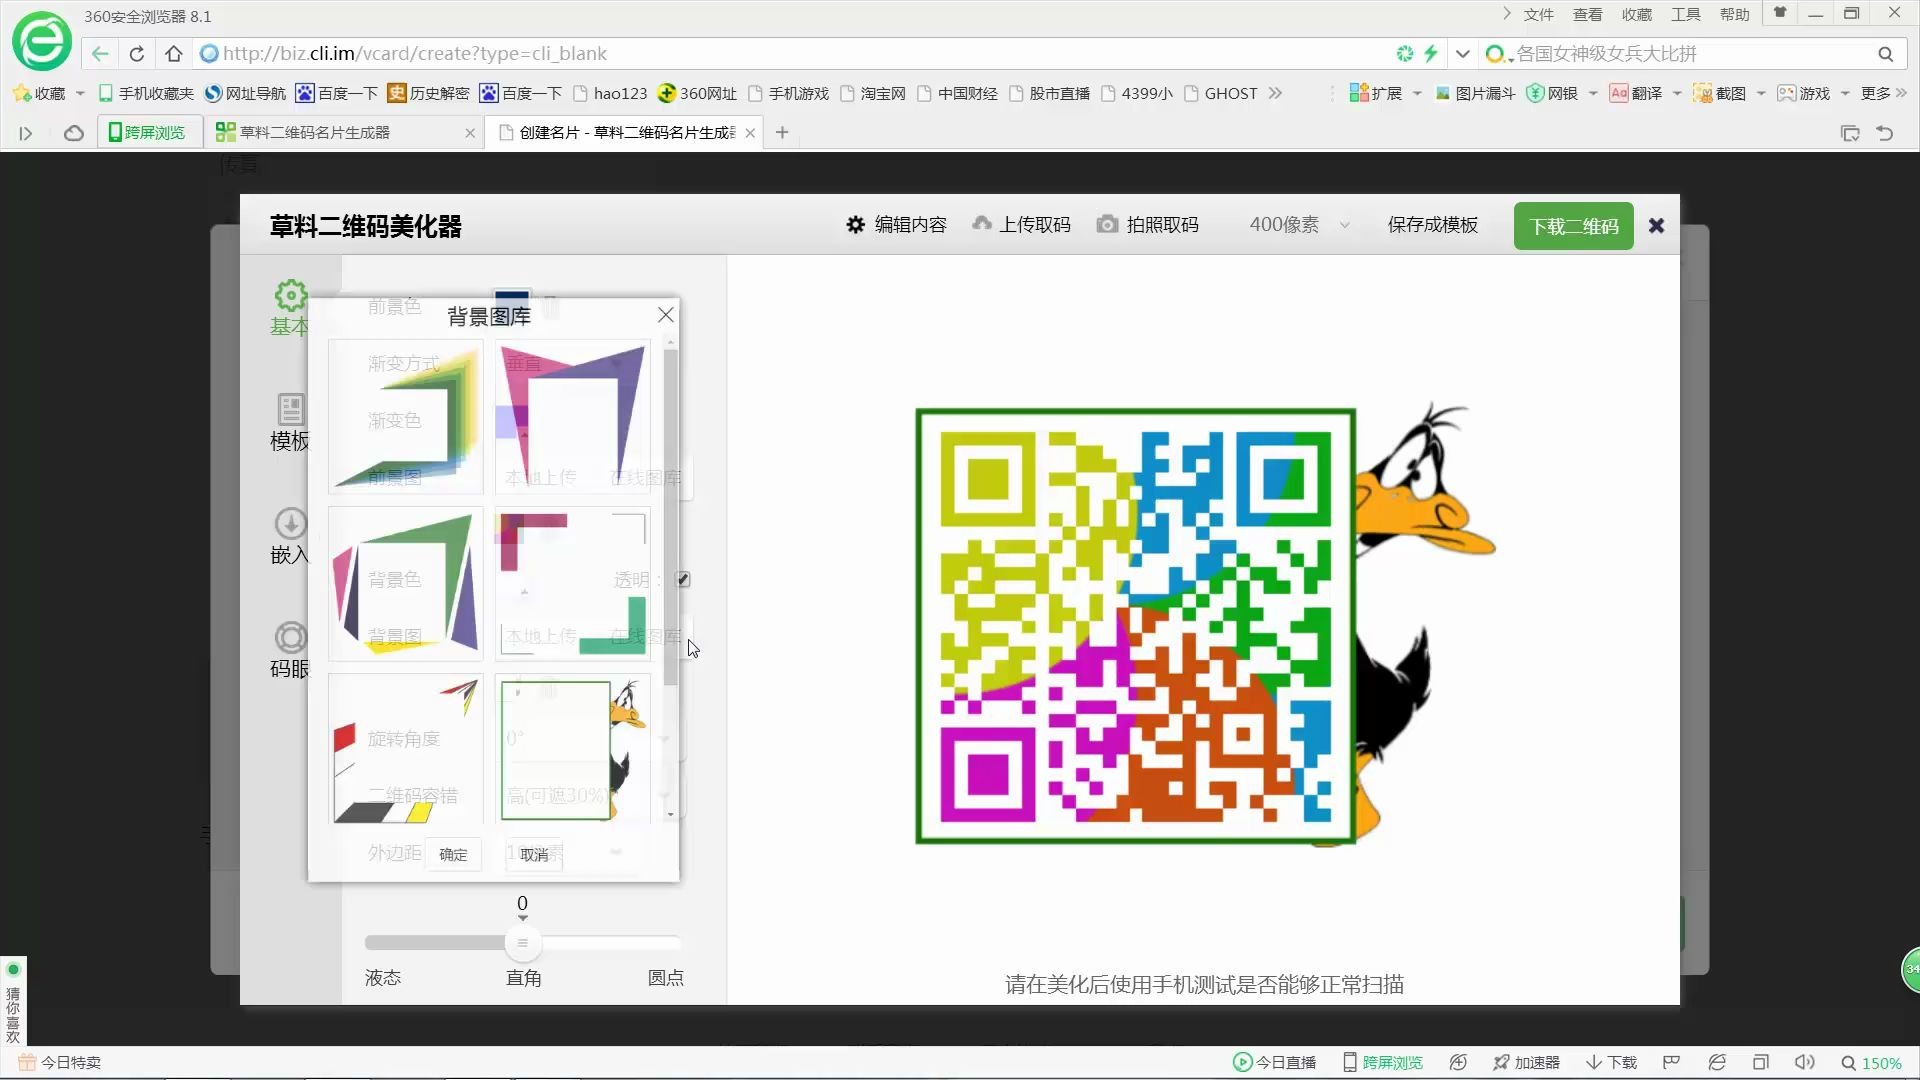Go to browser home page icon
Image resolution: width=1920 pixels, height=1080 pixels.
(x=174, y=54)
